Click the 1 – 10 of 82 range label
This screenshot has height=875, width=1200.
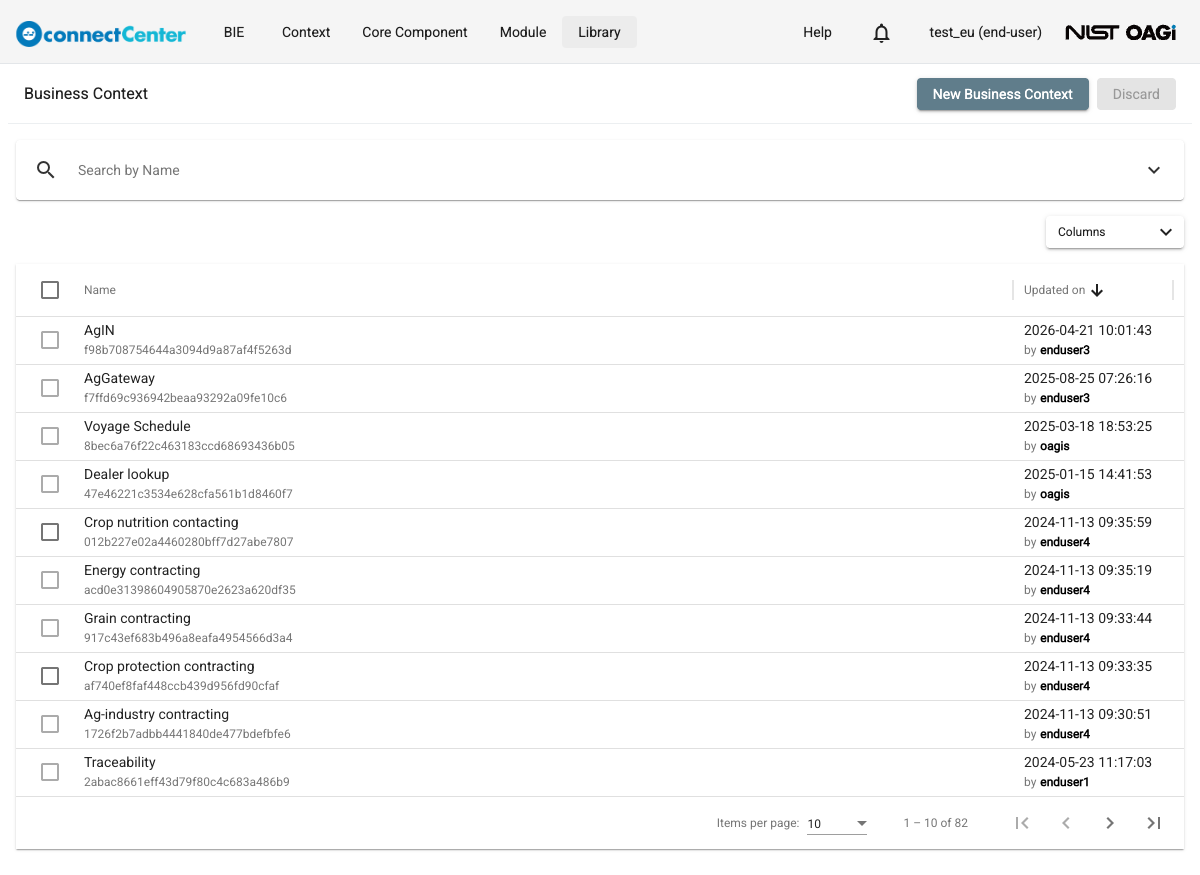[936, 823]
